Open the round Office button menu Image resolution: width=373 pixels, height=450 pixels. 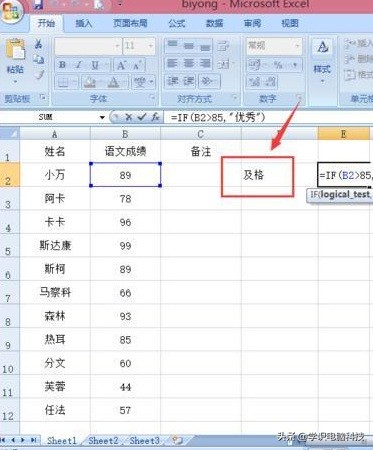click(11, 12)
